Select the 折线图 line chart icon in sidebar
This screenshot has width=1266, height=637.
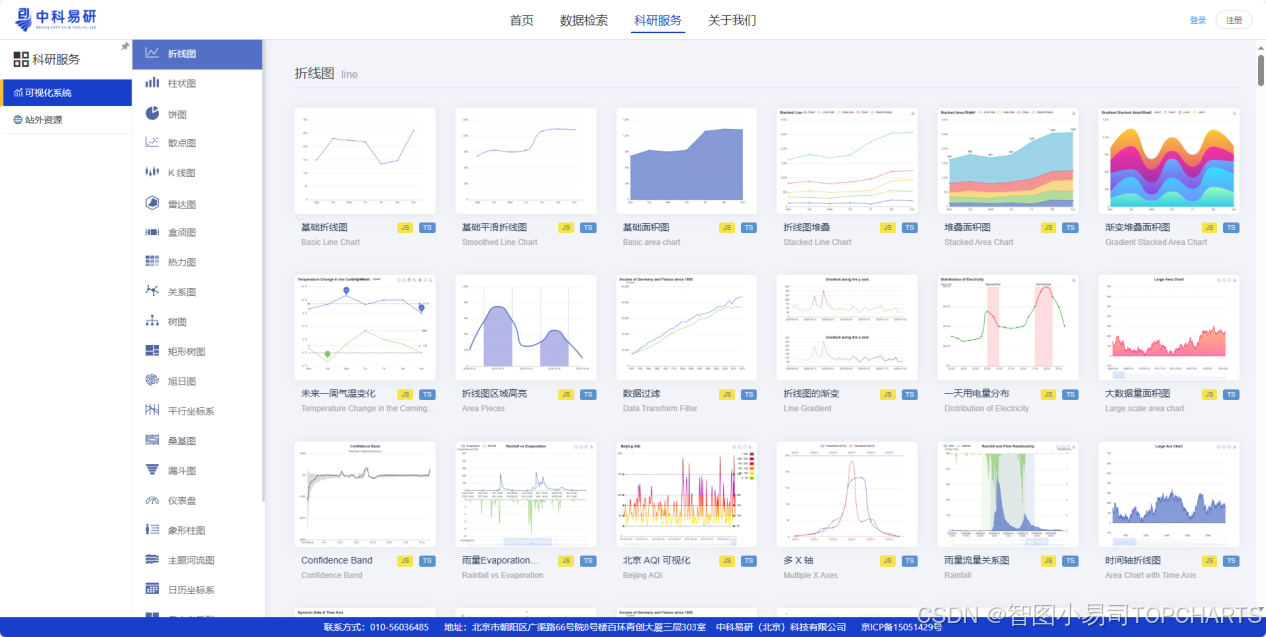point(152,53)
